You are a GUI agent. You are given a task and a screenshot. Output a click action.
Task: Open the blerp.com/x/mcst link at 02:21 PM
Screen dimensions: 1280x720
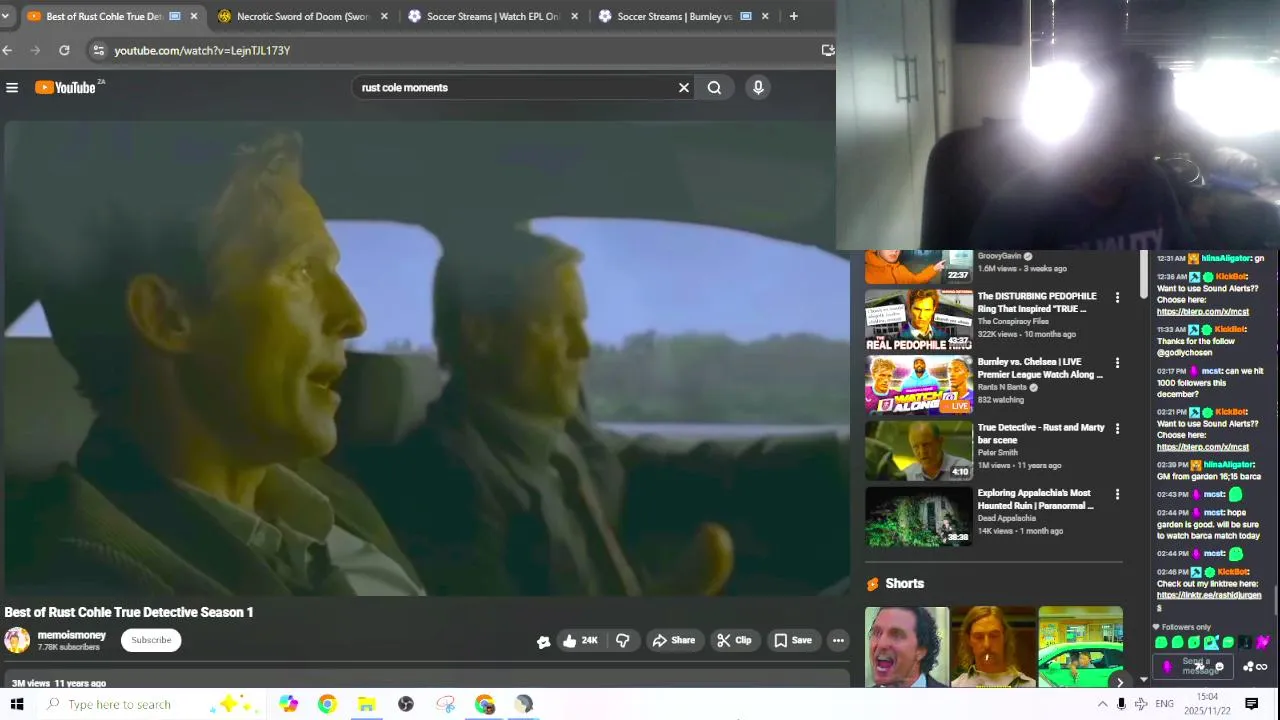1203,447
